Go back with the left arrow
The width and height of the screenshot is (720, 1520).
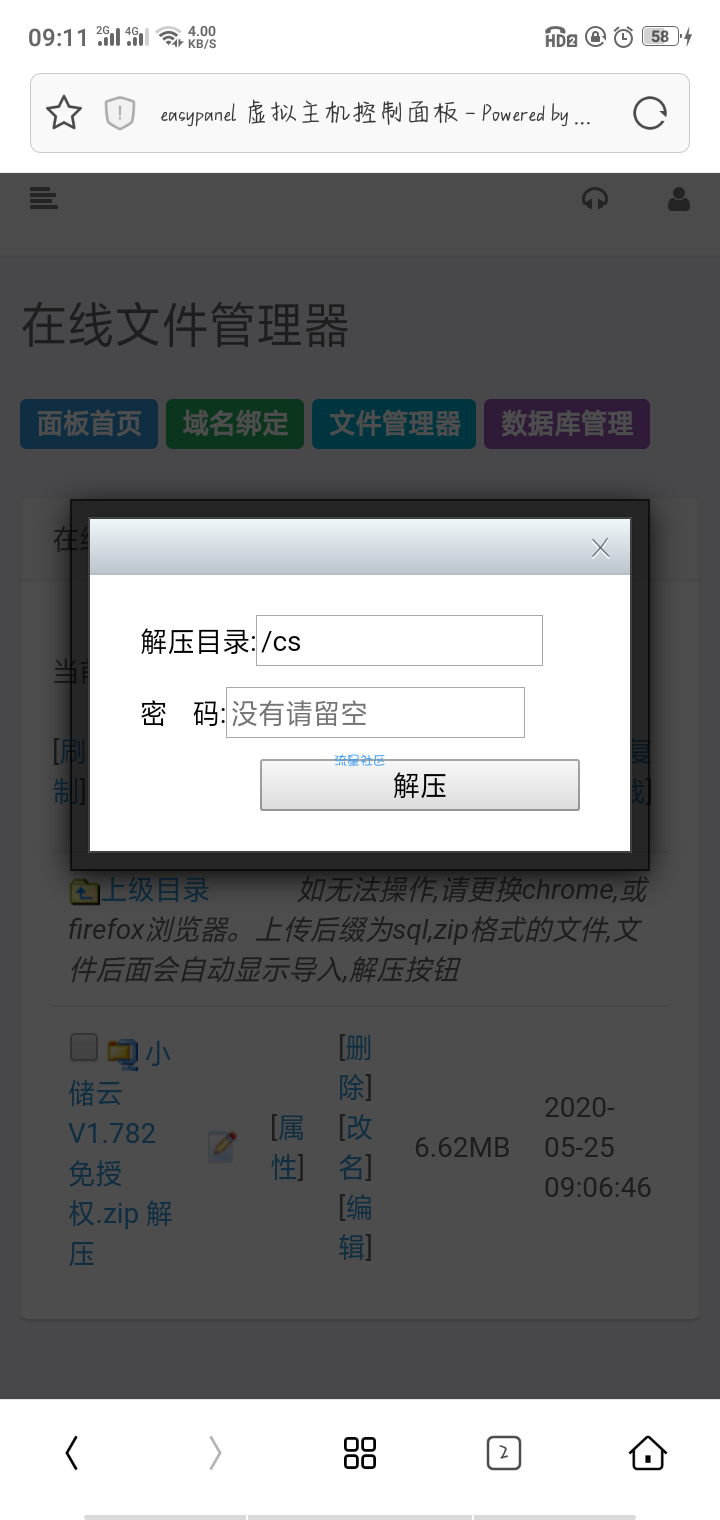71,1453
